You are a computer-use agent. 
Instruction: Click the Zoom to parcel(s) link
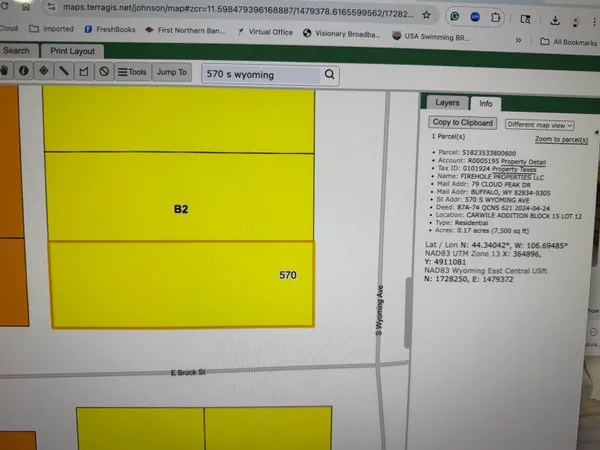pyautogui.click(x=561, y=139)
